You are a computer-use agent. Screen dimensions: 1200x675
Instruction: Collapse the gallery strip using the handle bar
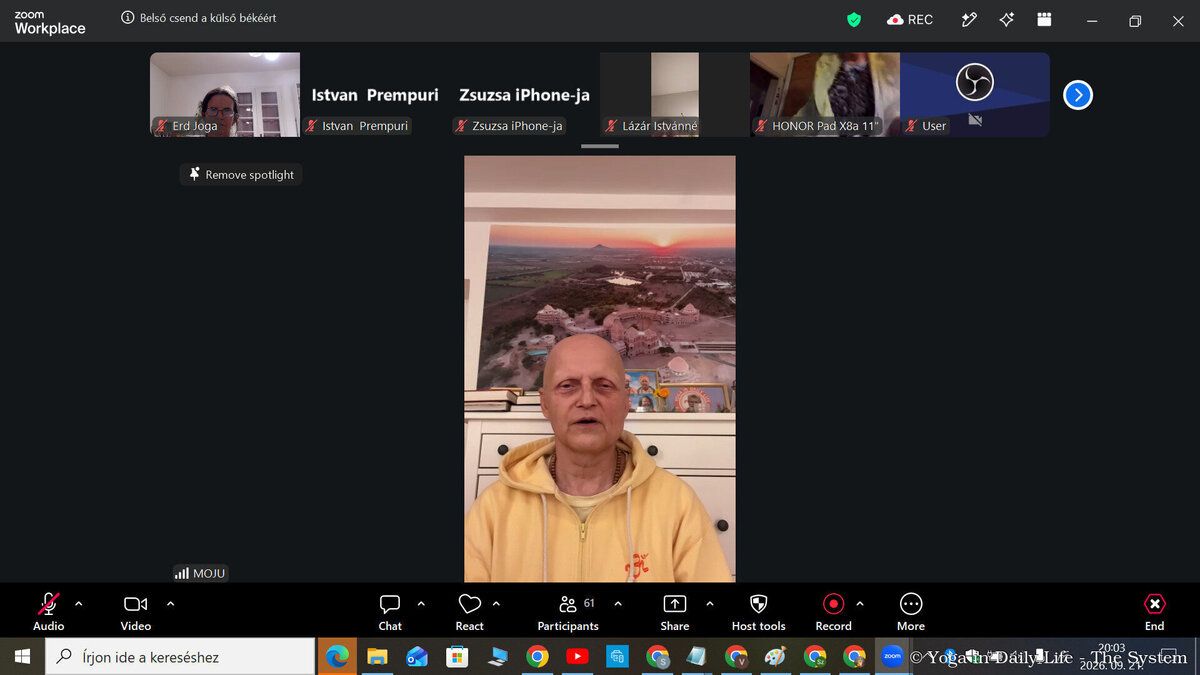click(x=600, y=146)
